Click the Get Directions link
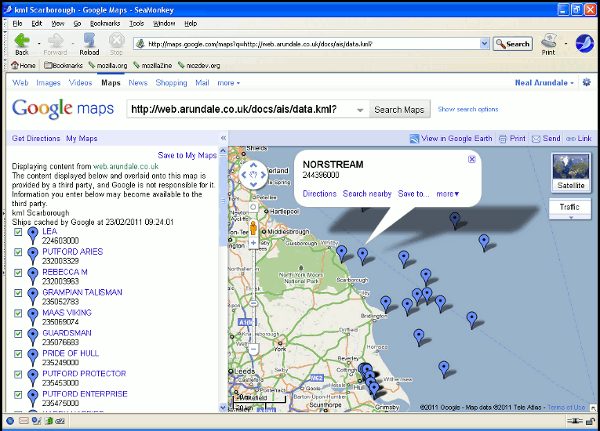 [36, 138]
